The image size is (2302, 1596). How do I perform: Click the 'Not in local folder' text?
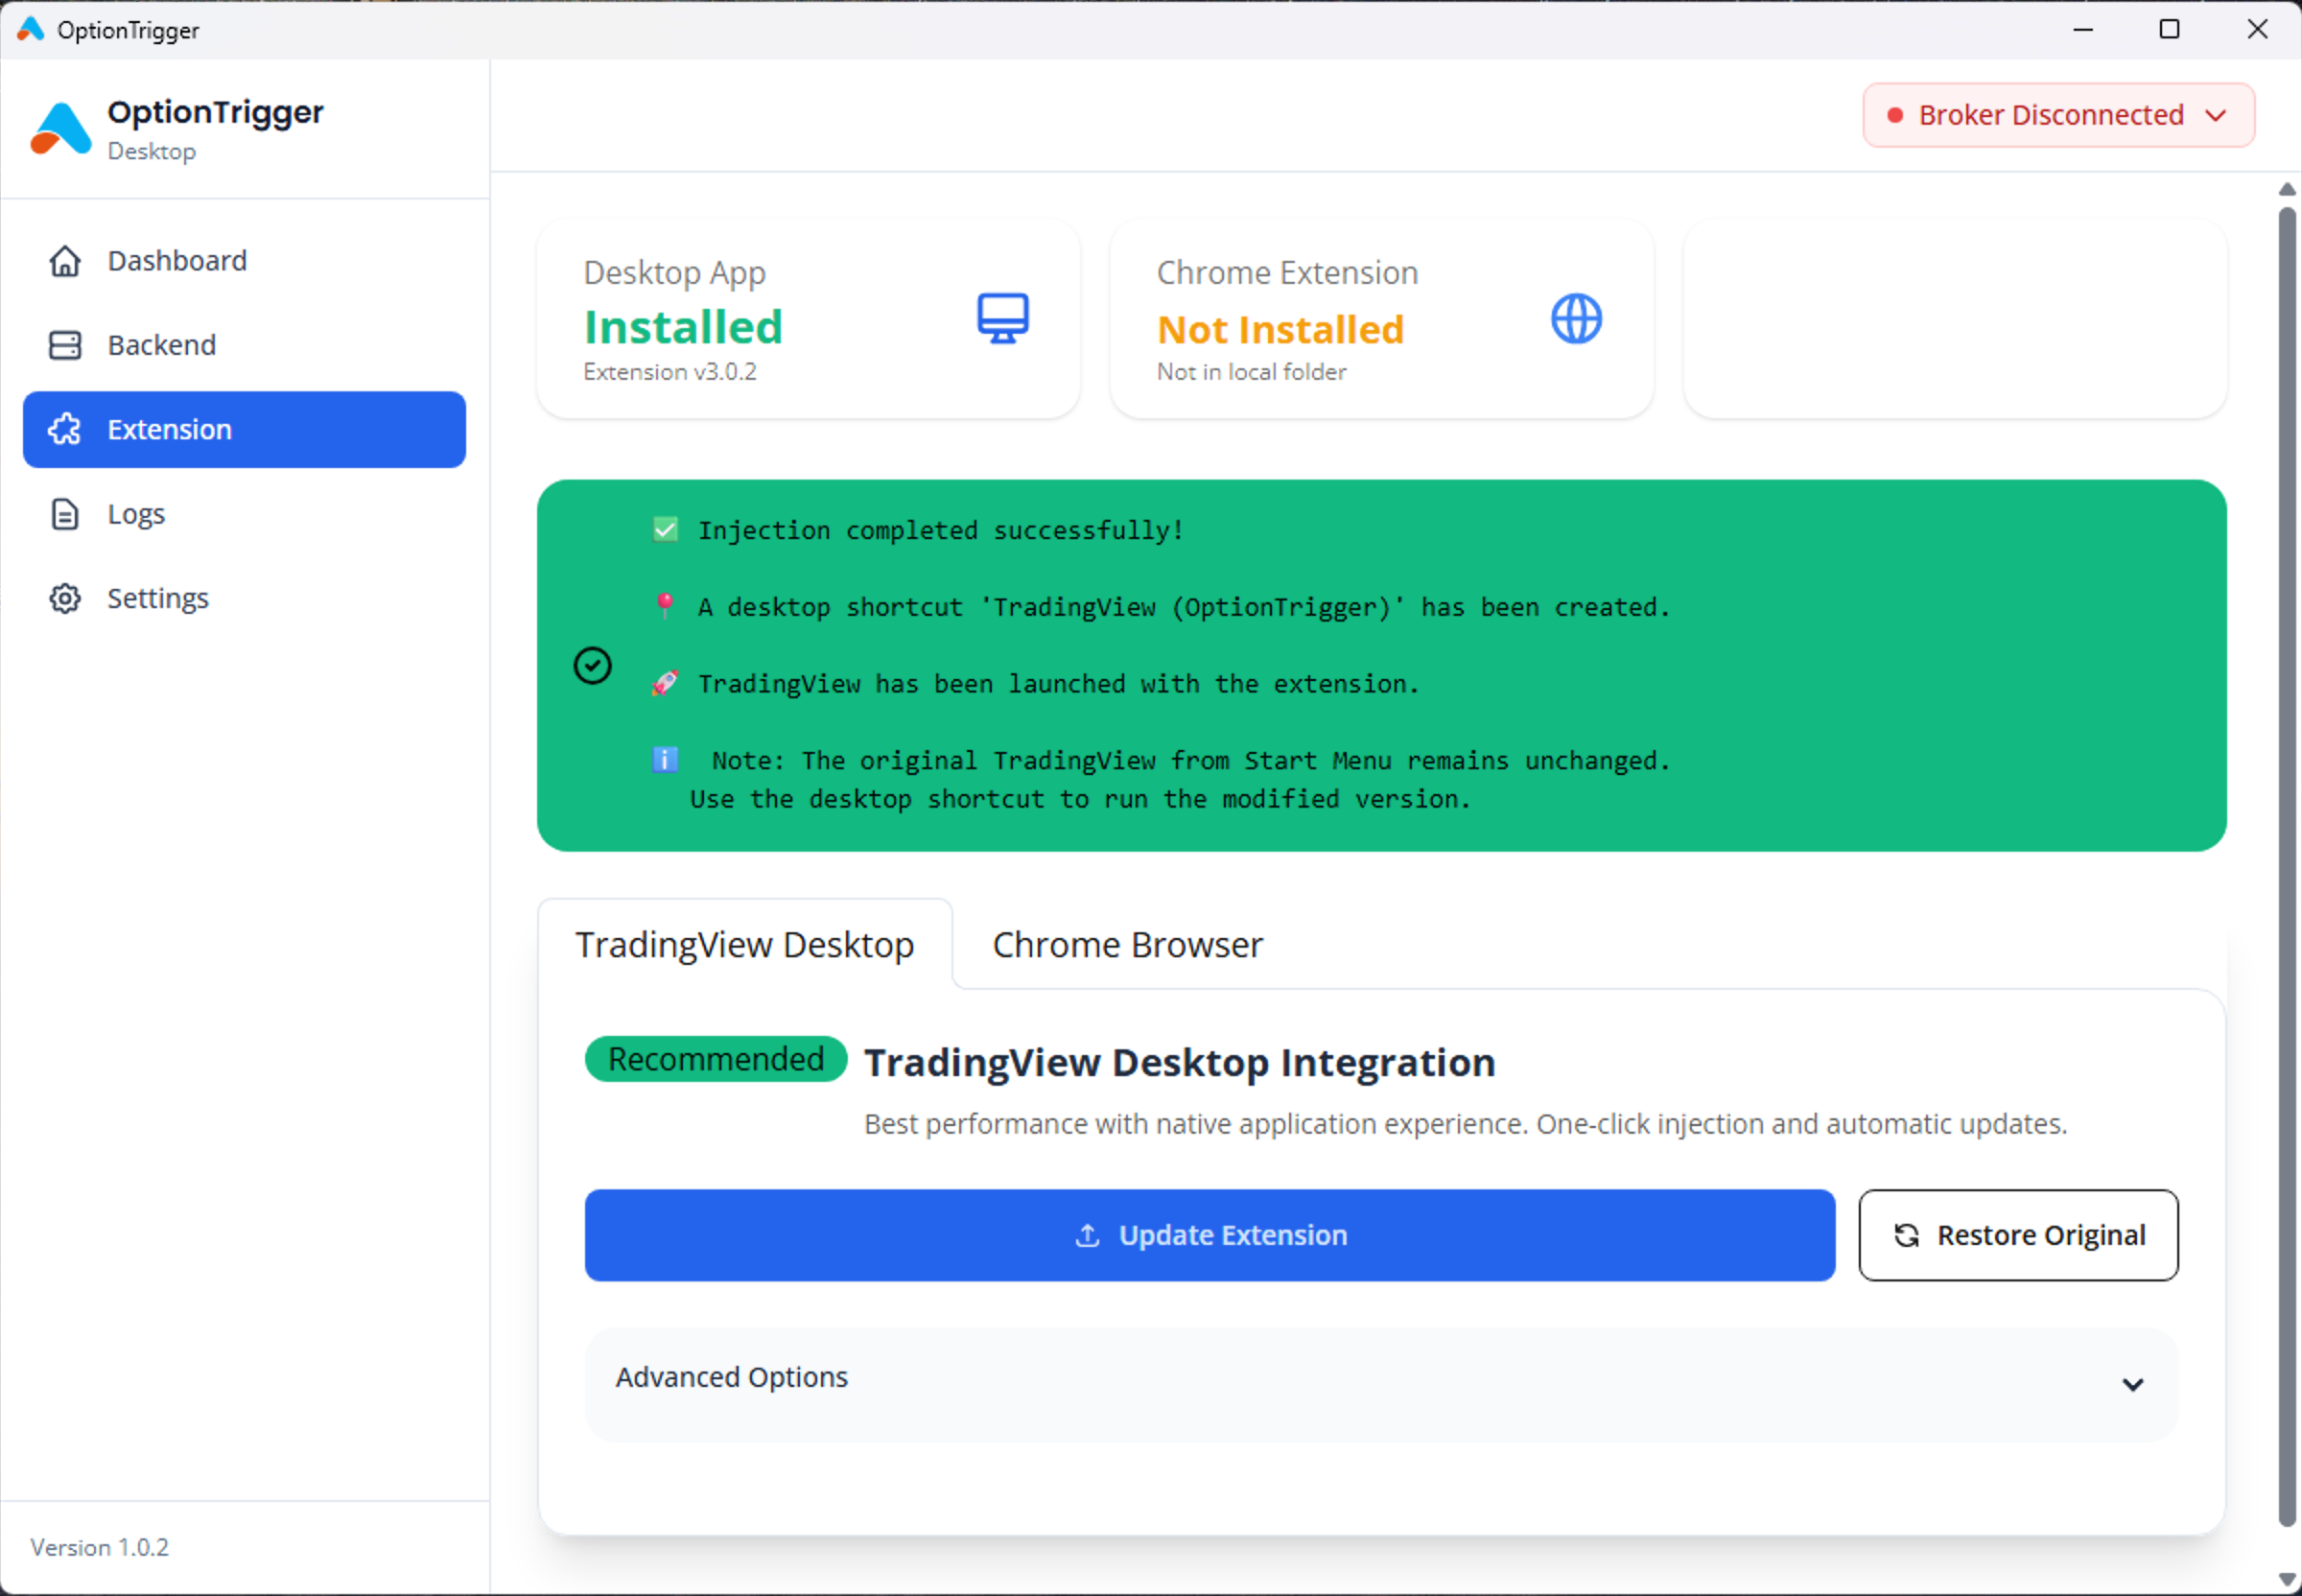click(x=1251, y=372)
